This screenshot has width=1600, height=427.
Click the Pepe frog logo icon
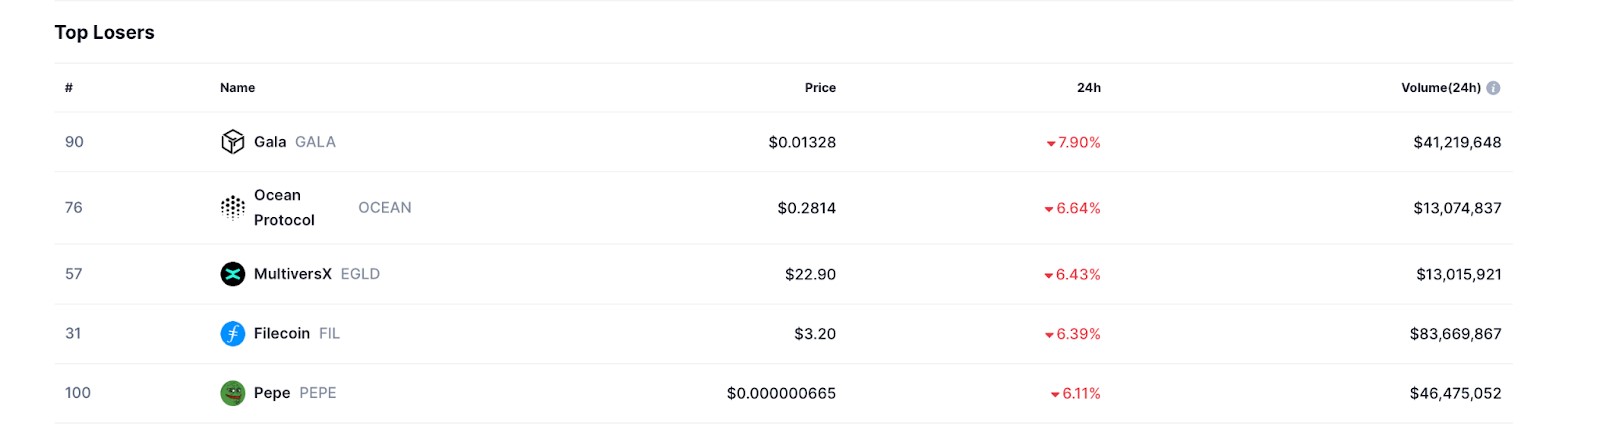click(232, 393)
